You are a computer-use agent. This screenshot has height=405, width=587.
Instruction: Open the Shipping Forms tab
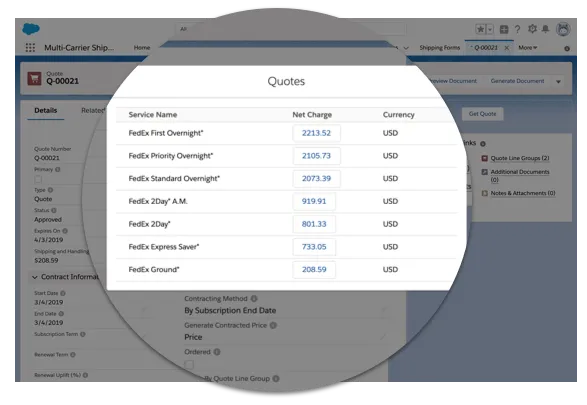(440, 48)
